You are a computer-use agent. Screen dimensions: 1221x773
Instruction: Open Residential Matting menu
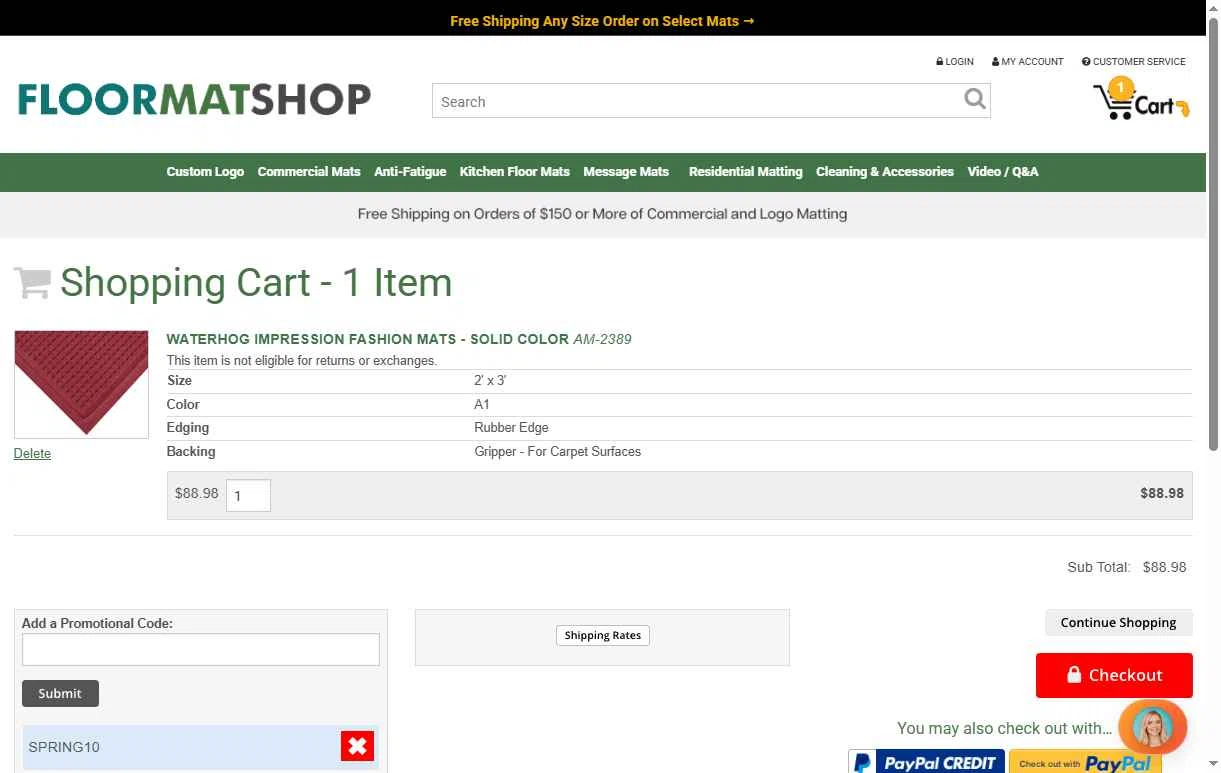[745, 172]
